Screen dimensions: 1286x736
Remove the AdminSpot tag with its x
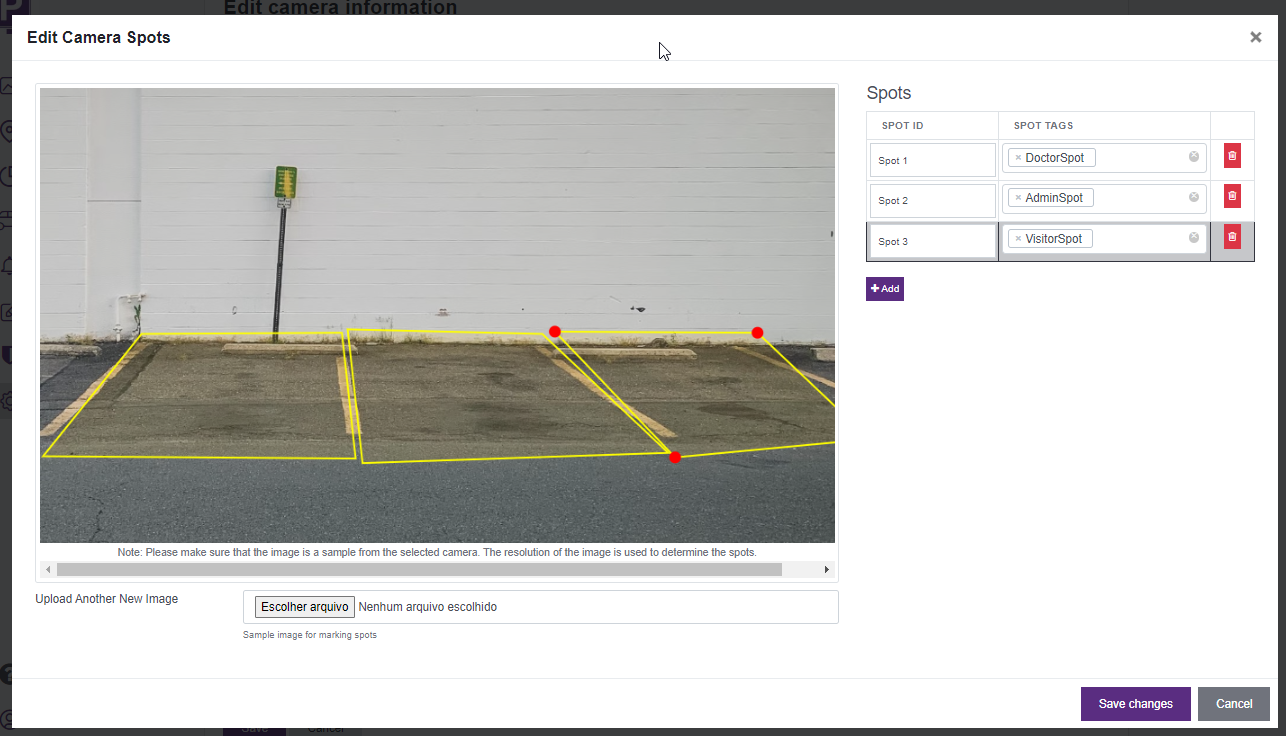point(1018,198)
